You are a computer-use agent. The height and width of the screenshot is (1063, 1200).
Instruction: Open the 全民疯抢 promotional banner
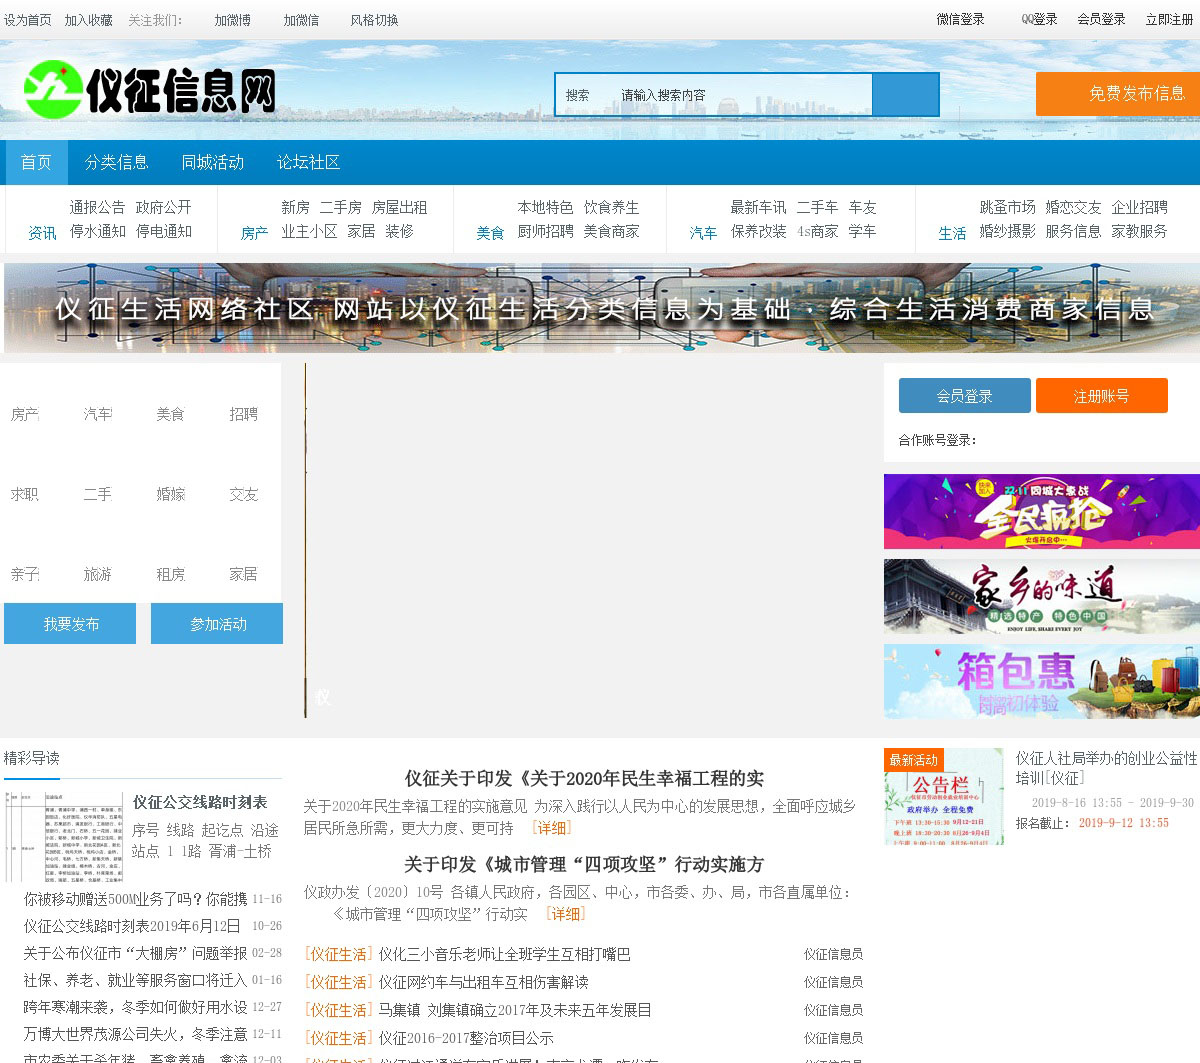[1041, 511]
